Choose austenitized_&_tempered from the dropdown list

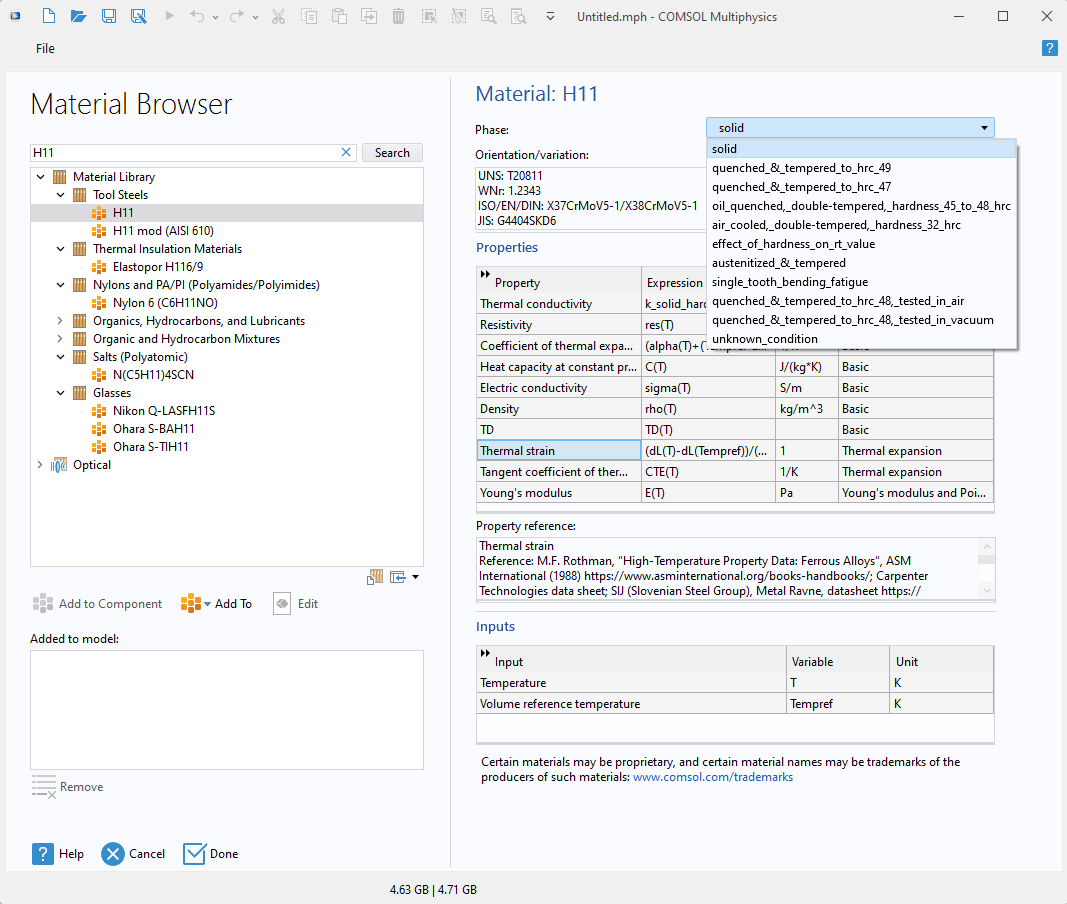[778, 263]
